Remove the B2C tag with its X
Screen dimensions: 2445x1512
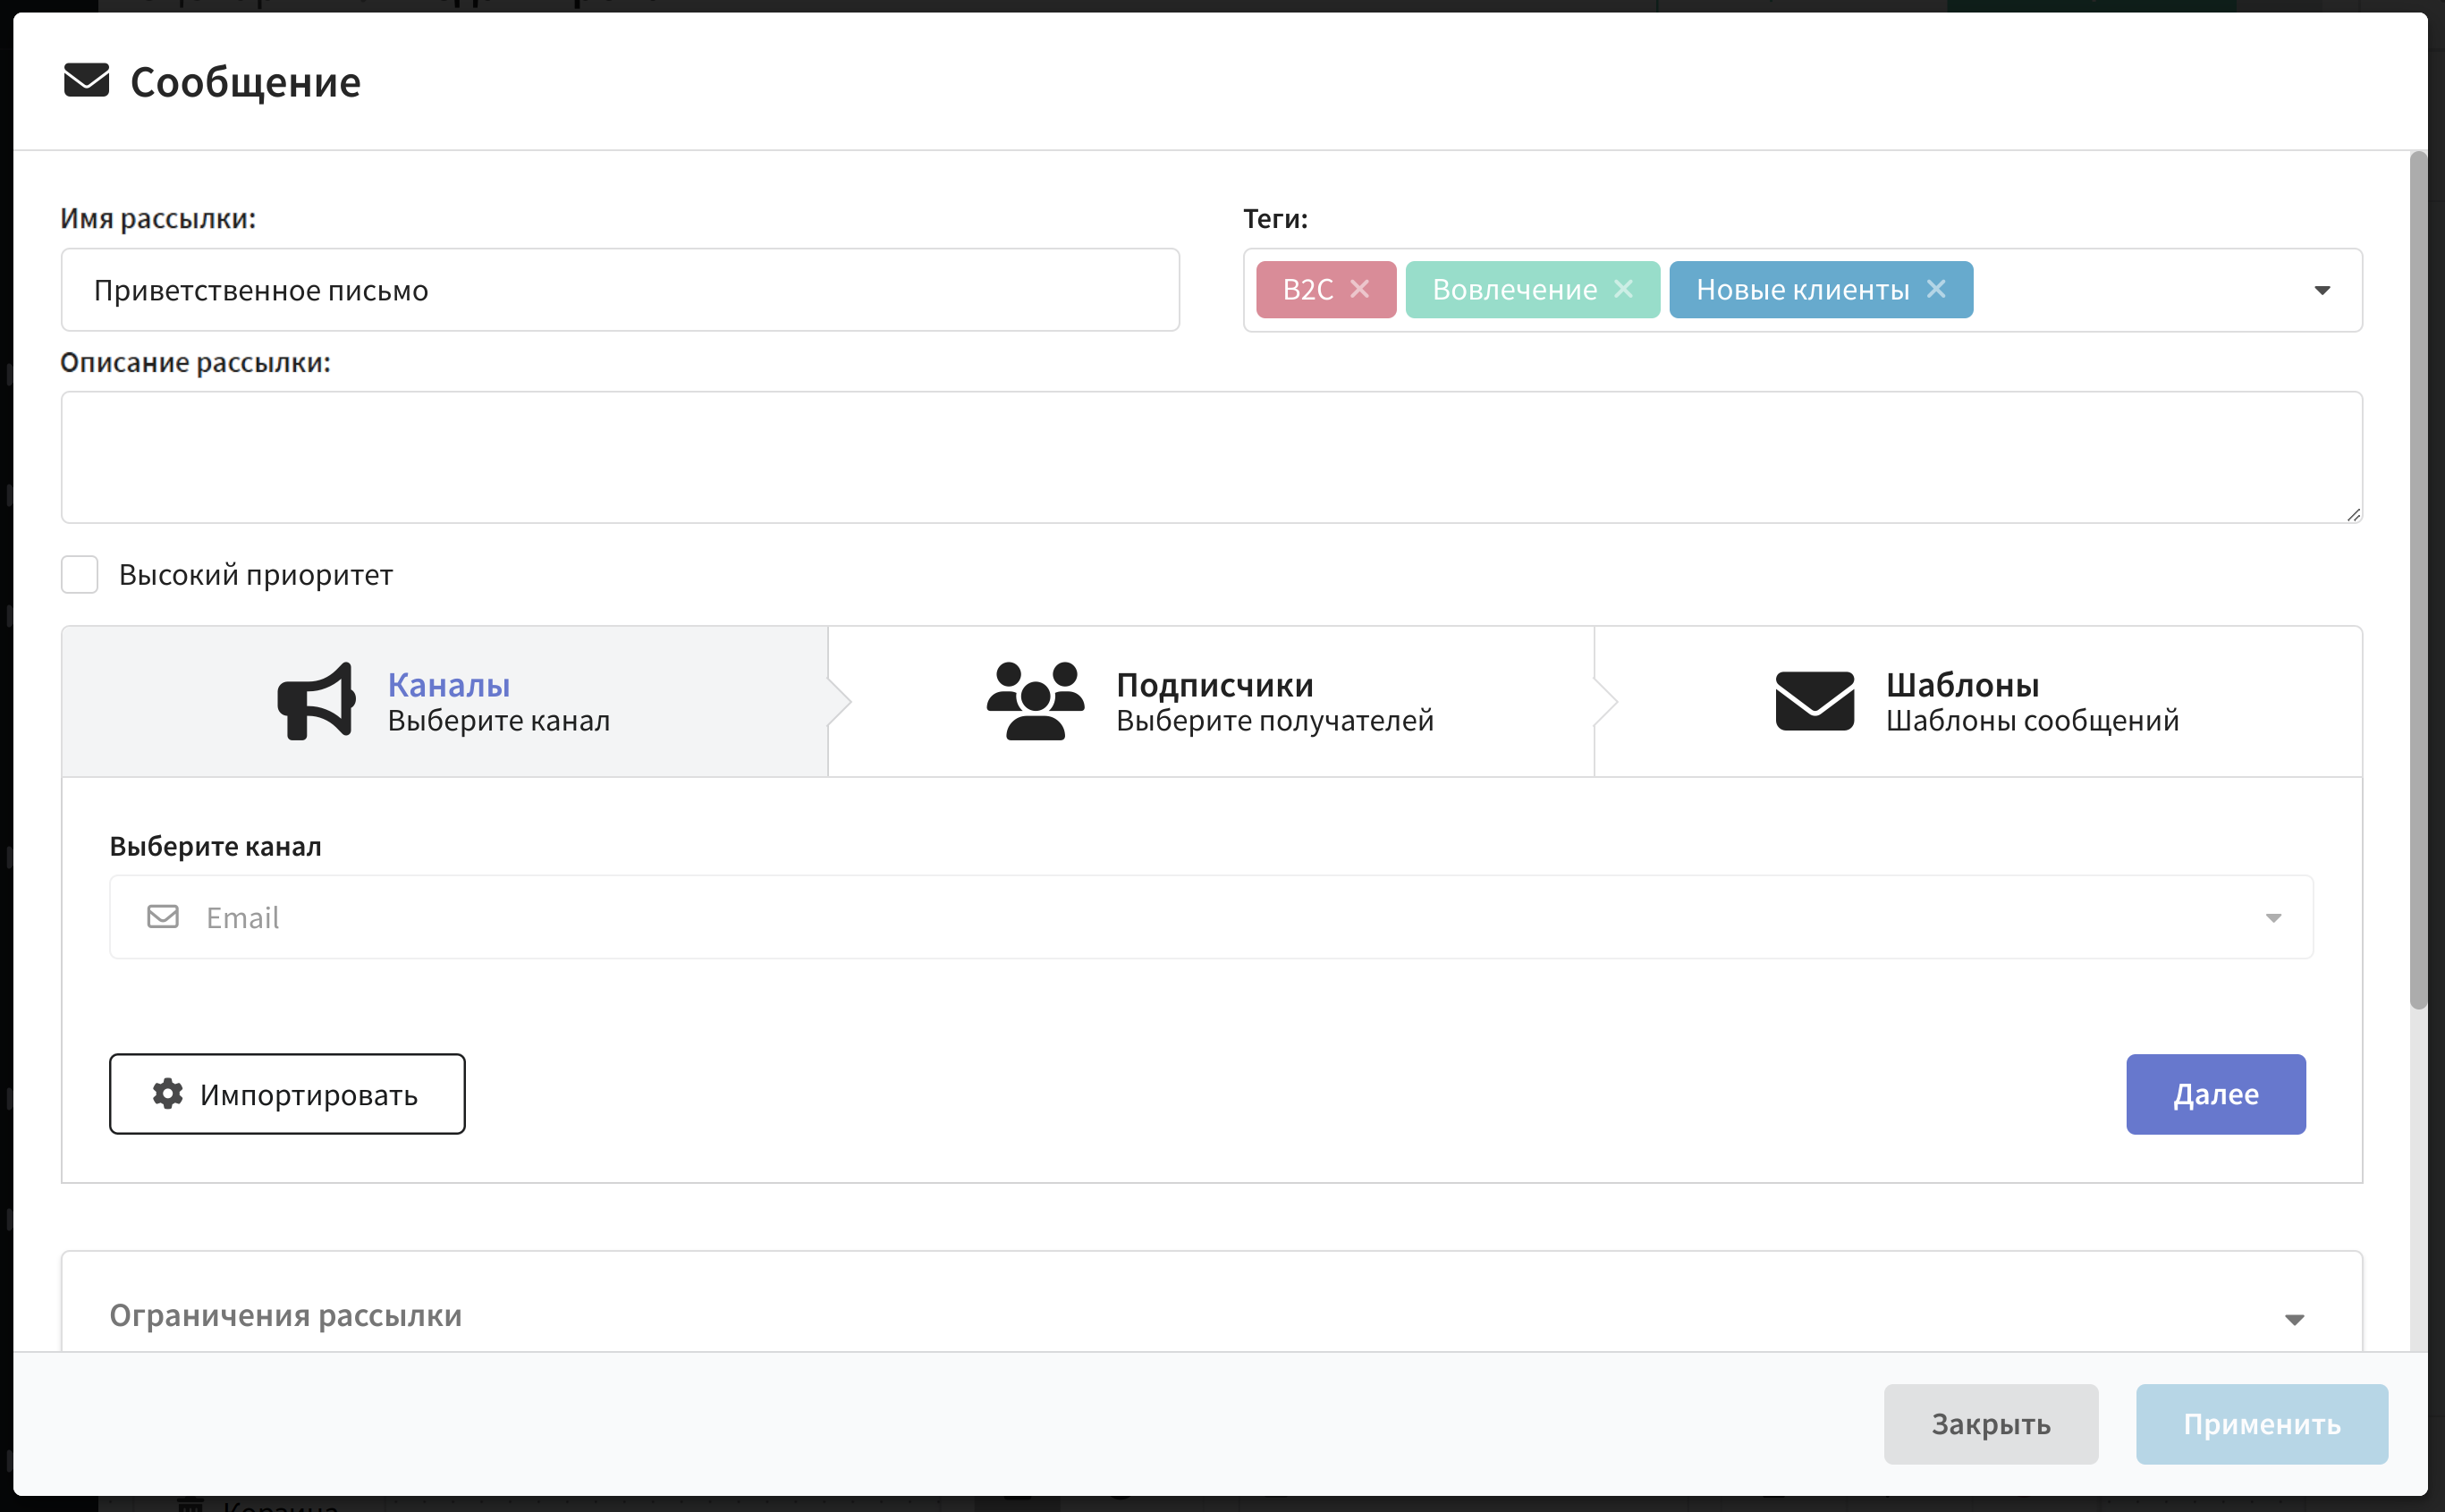point(1359,289)
